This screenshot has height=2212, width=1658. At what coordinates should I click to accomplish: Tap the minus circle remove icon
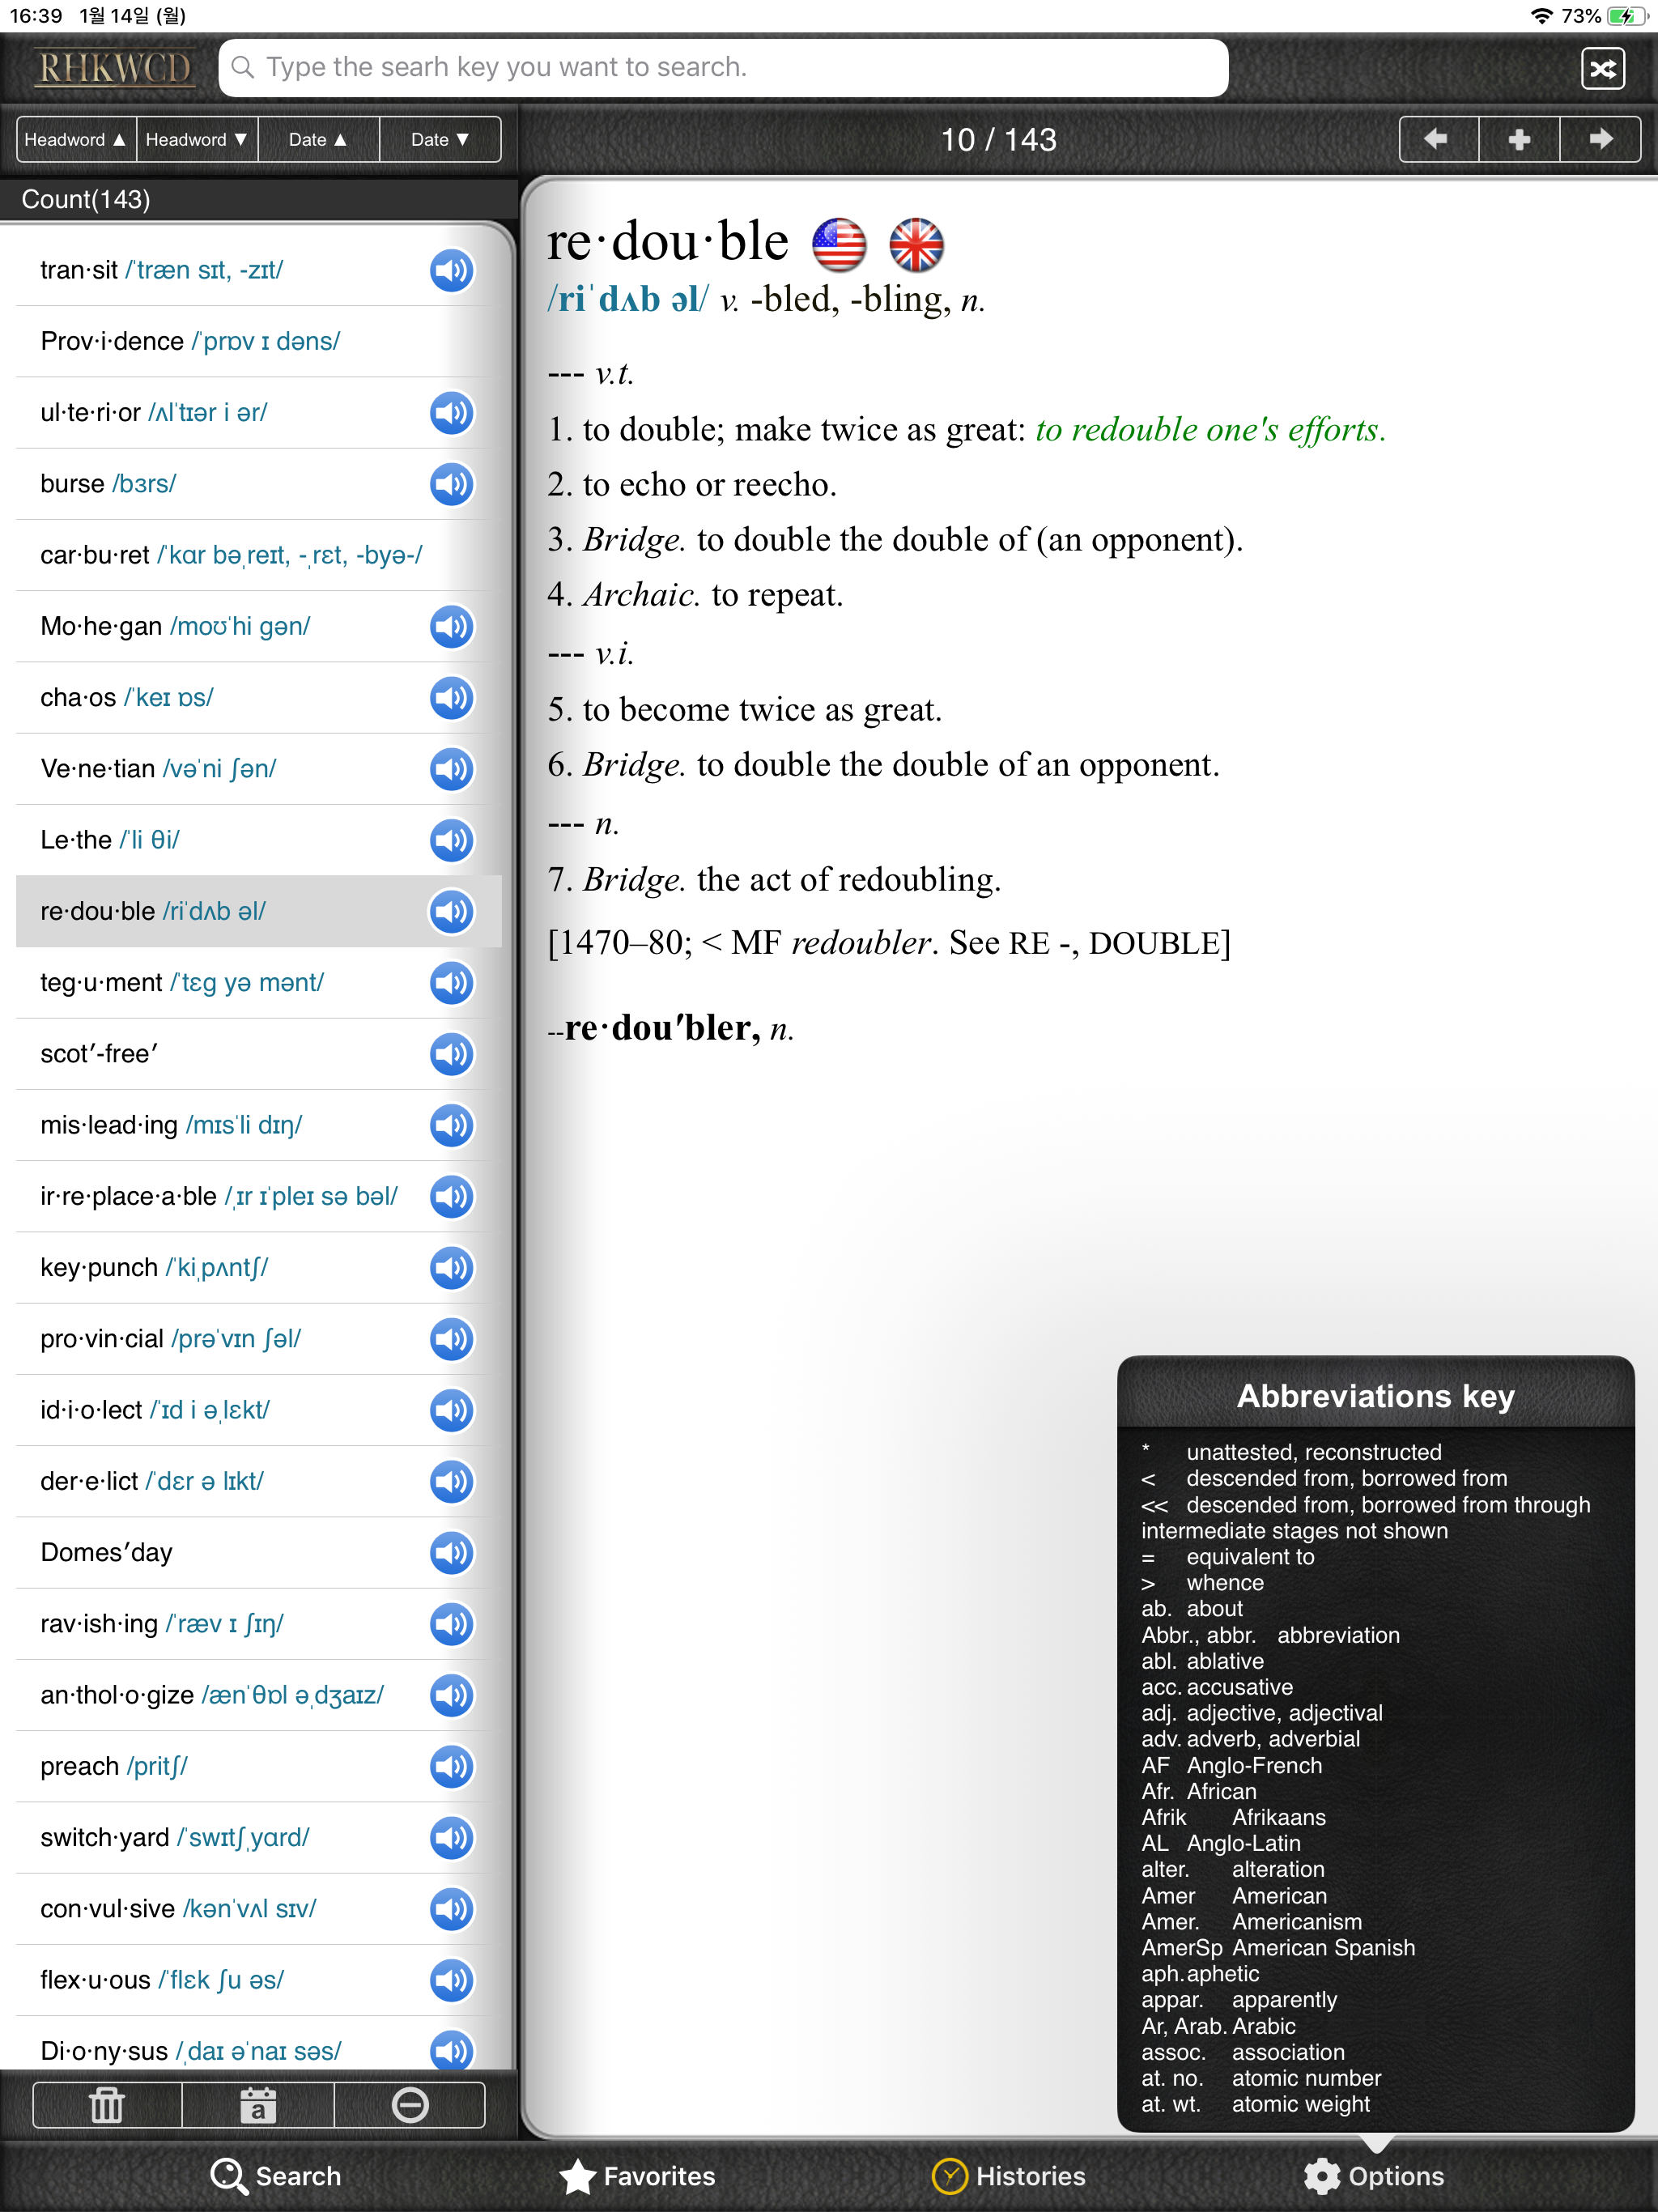pyautogui.click(x=410, y=2105)
